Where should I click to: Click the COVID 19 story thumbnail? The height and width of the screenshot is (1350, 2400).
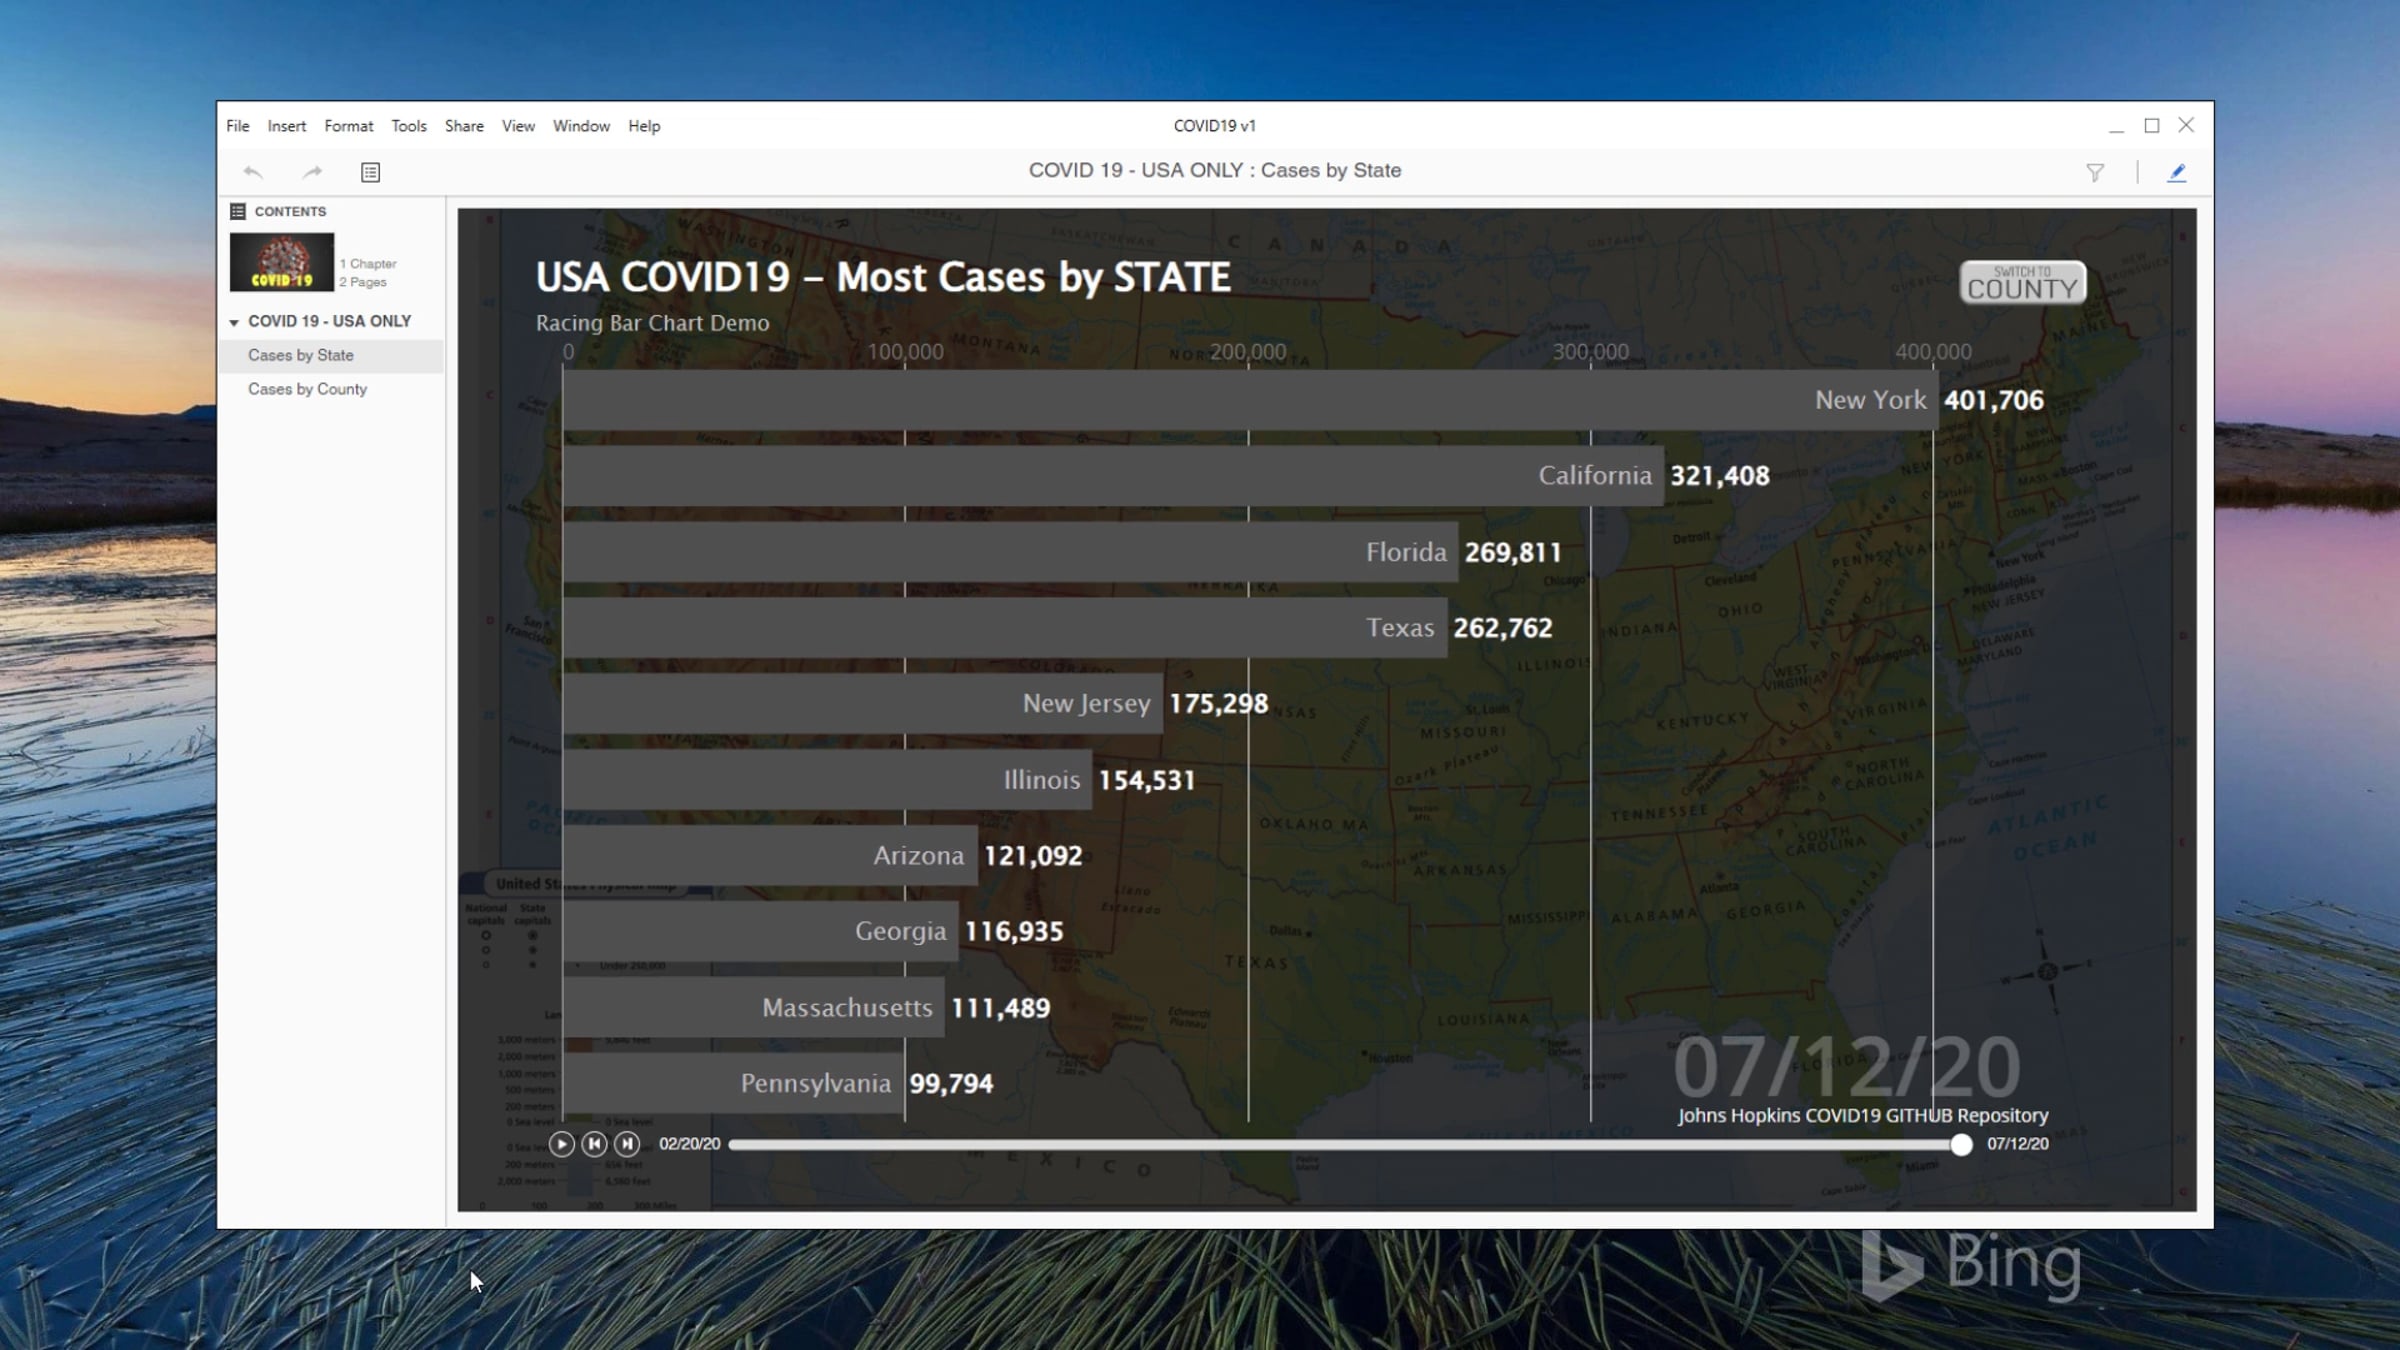click(x=282, y=262)
